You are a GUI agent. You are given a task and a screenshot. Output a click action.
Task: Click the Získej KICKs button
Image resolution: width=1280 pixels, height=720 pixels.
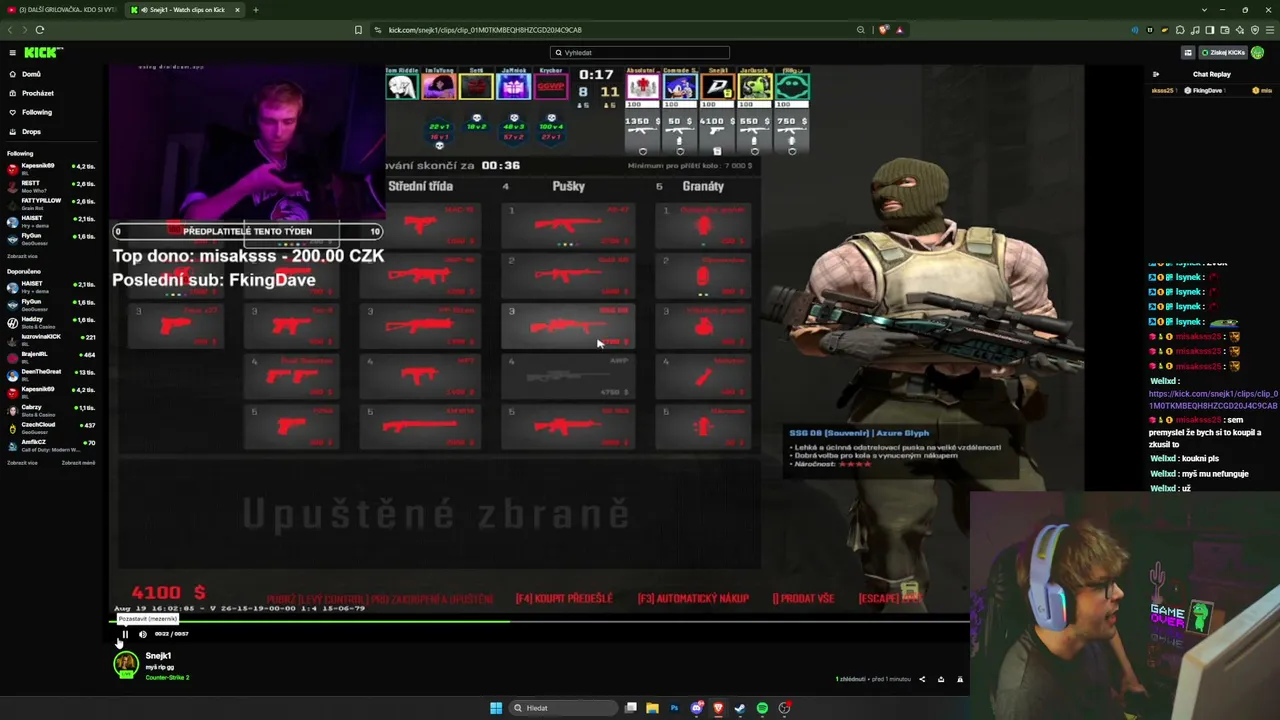coord(1224,52)
